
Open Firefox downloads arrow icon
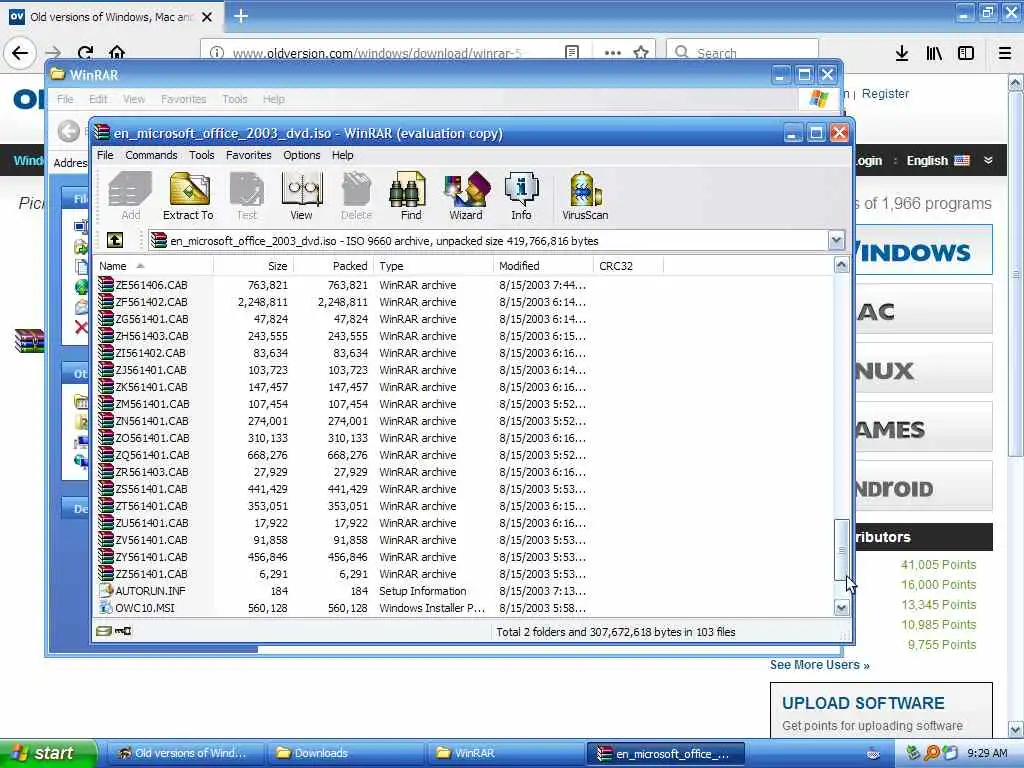902,53
